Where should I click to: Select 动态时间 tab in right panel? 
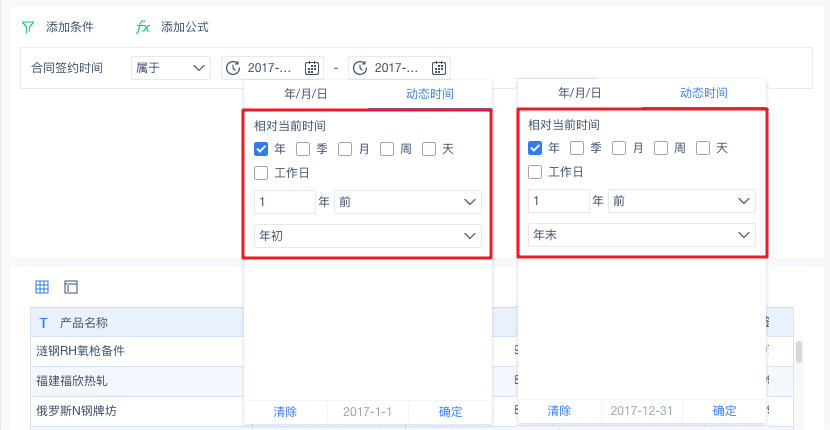tap(704, 93)
